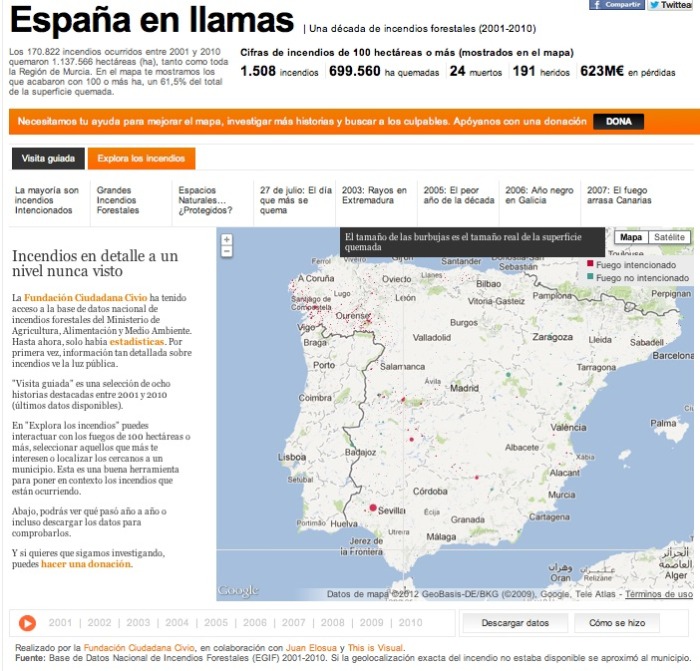This screenshot has width=700, height=671.
Task: Click the large red fire bubble near Sevilla
Action: tap(373, 508)
